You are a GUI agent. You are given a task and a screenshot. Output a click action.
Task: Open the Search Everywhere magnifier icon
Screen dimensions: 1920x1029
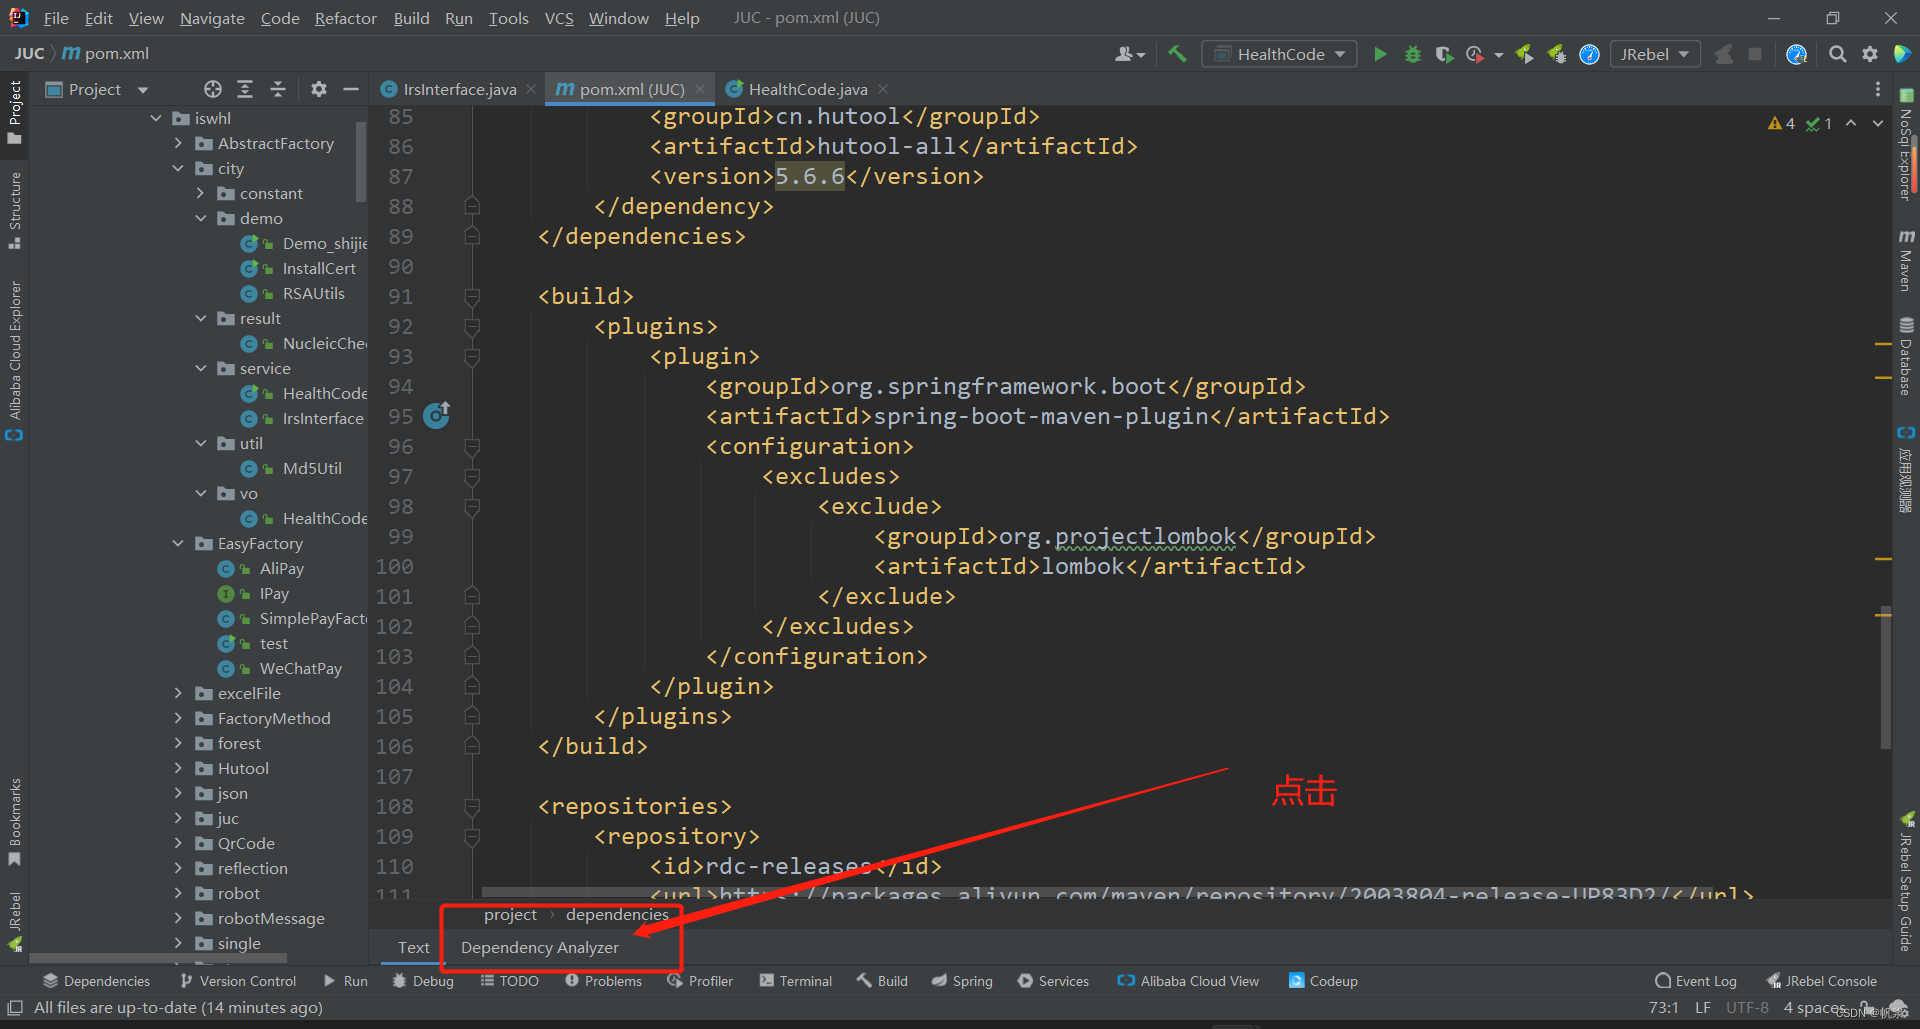click(1837, 54)
